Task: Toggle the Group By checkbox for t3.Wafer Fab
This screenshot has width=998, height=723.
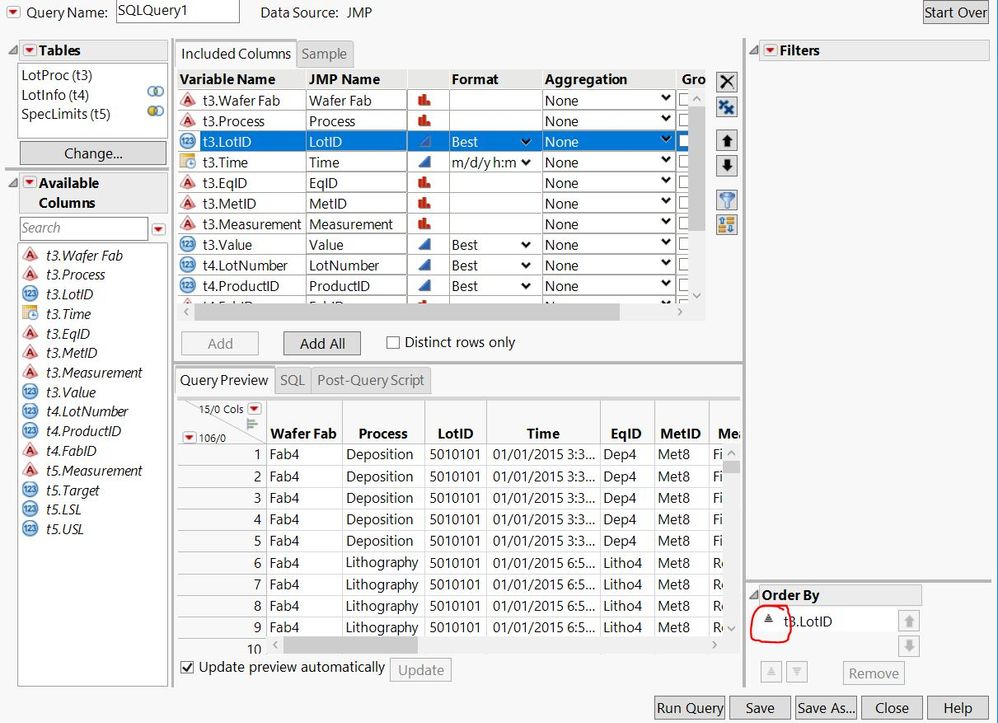Action: point(684,99)
